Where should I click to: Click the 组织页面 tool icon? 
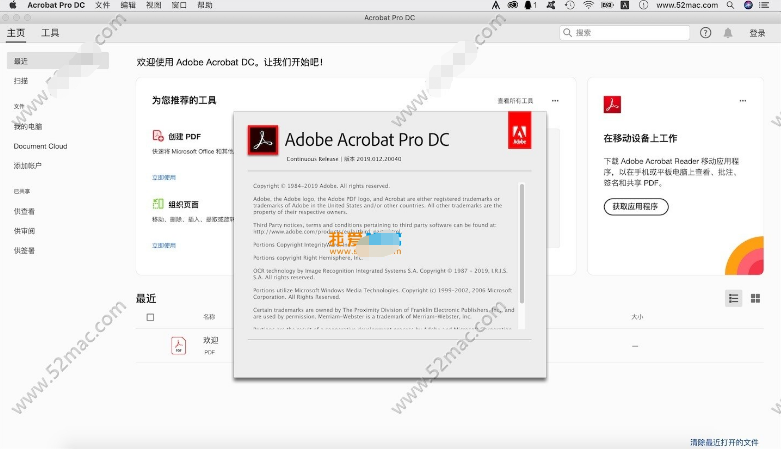pos(158,204)
